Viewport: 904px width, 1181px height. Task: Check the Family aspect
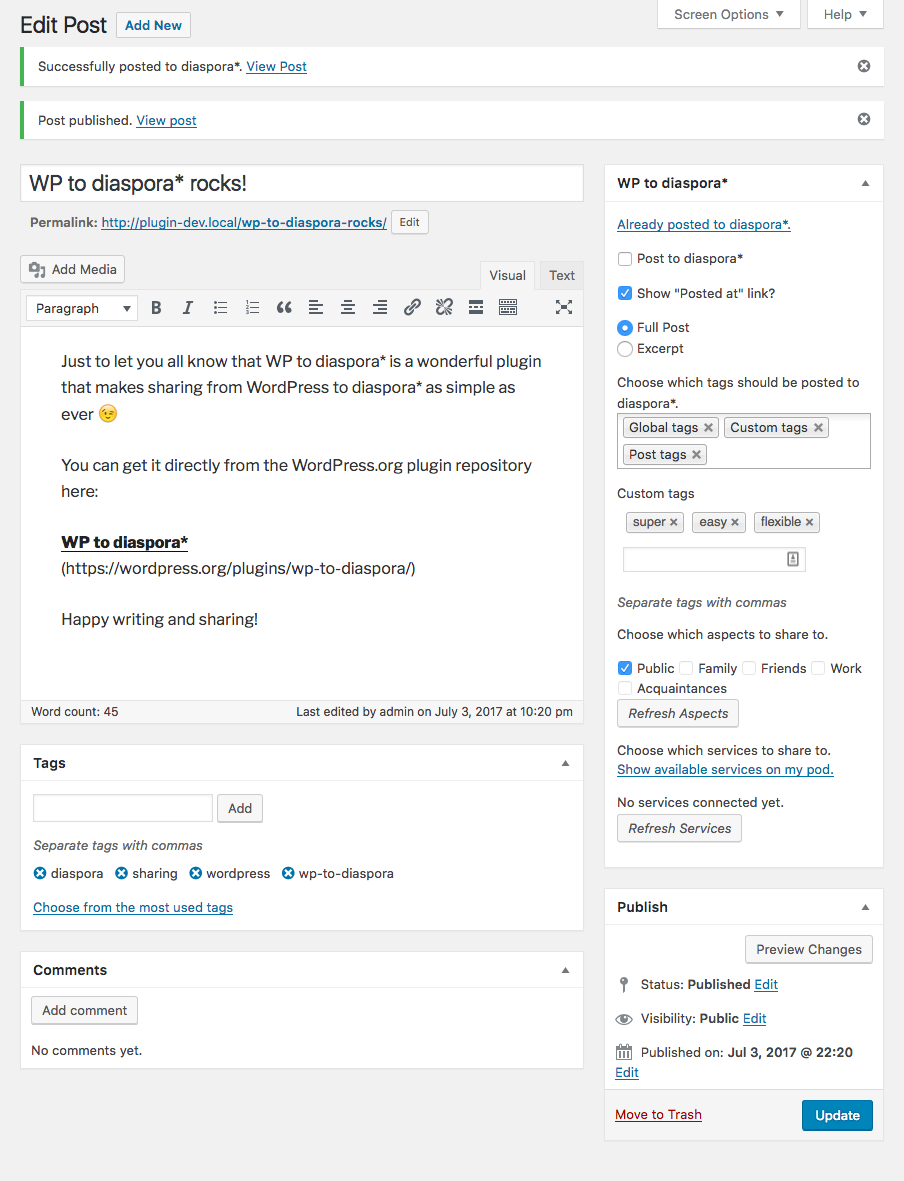(686, 668)
